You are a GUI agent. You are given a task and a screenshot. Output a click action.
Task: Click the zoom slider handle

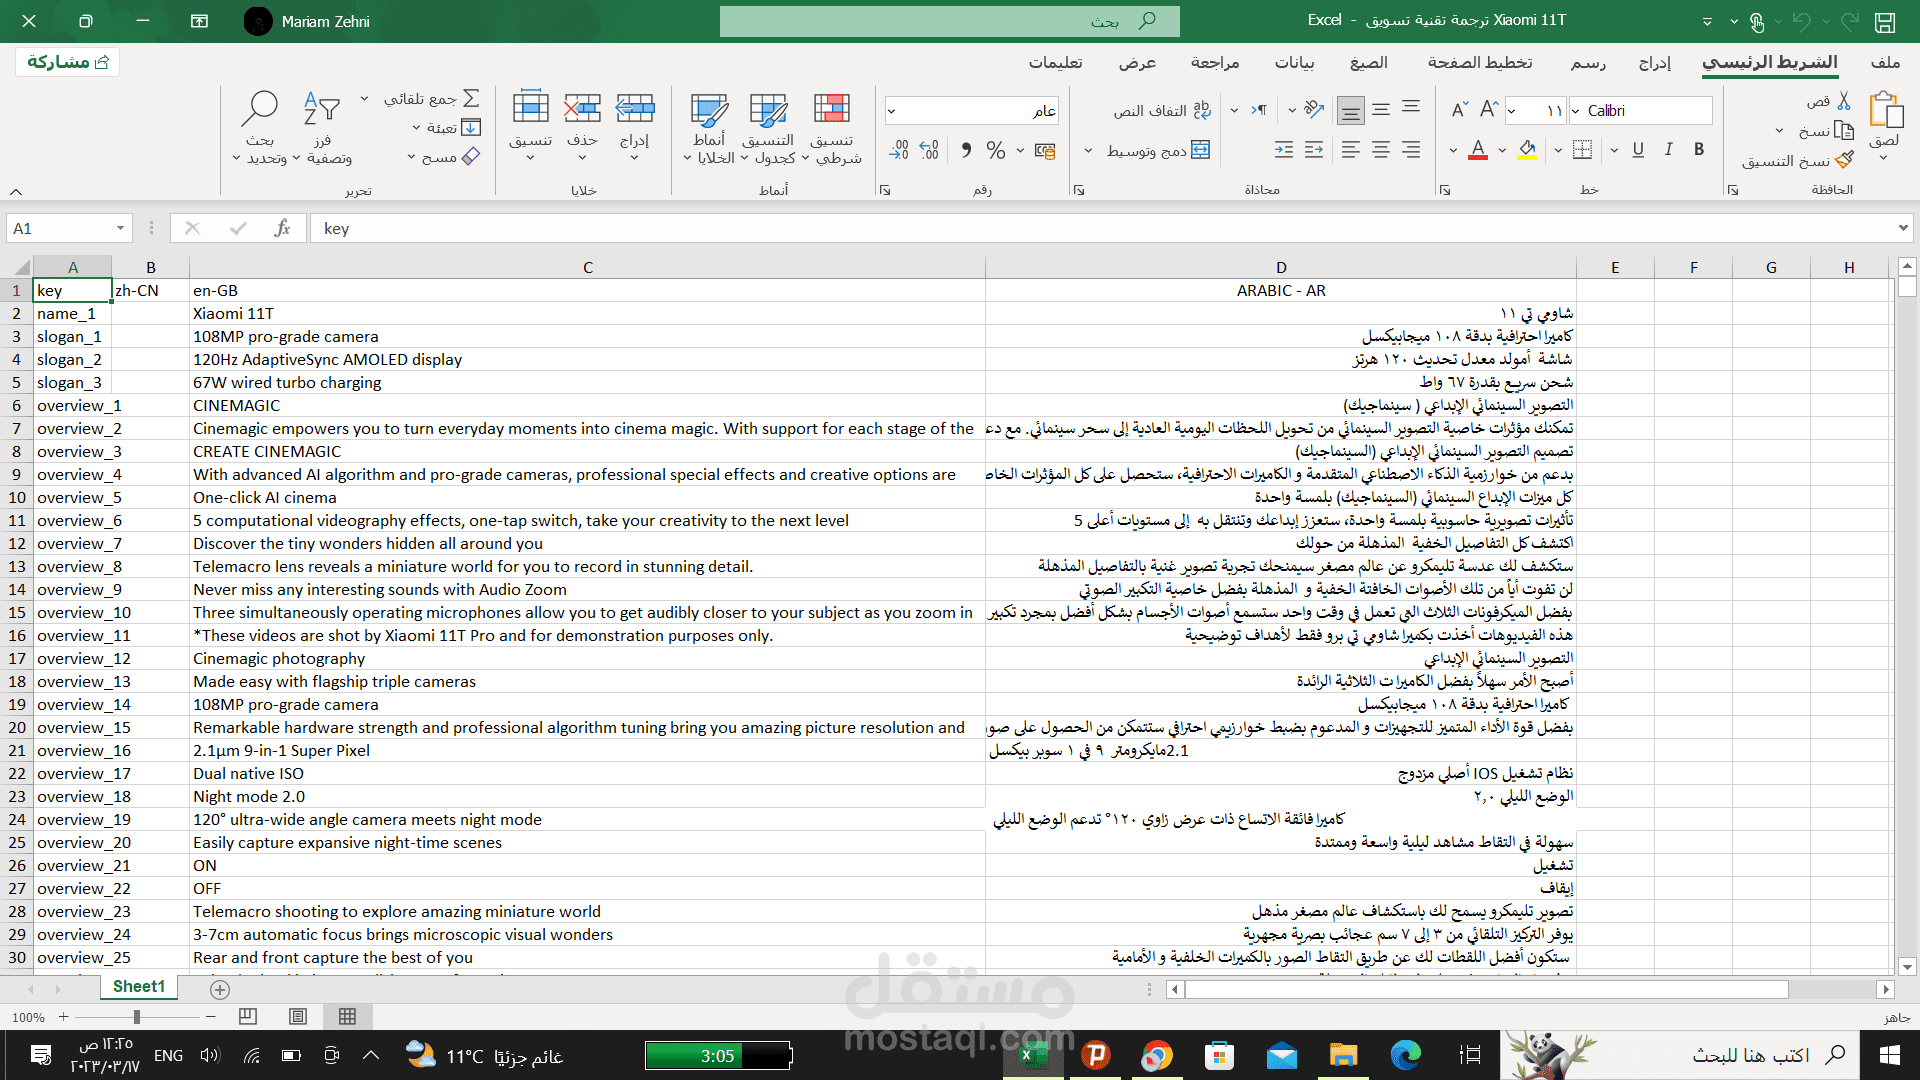click(137, 1017)
